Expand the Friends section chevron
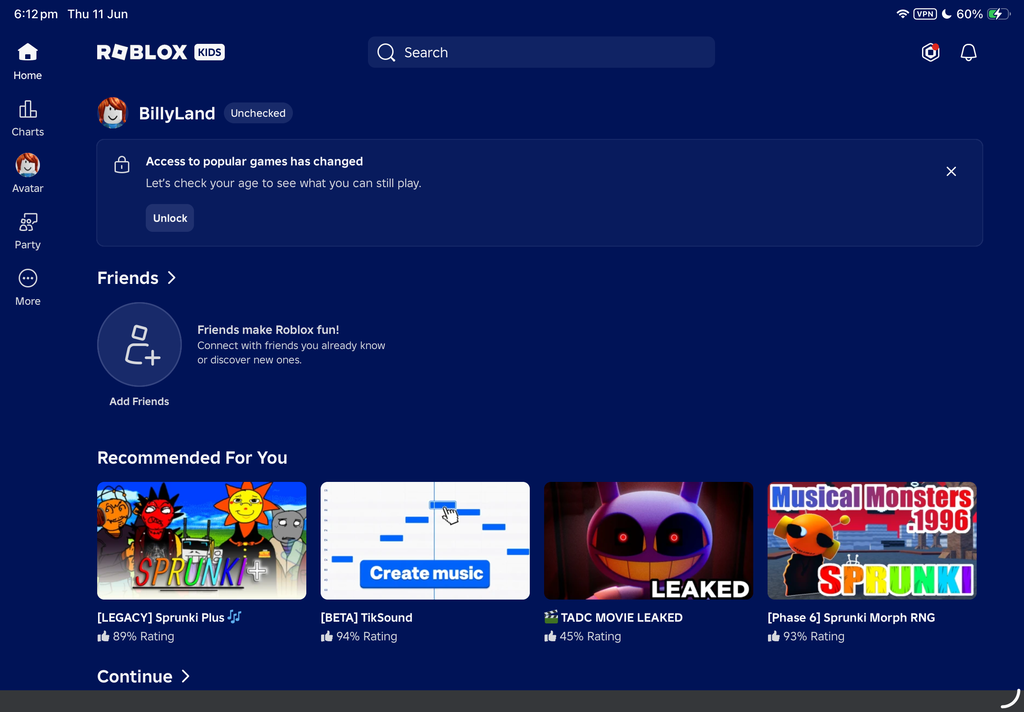The width and height of the screenshot is (1024, 712). click(172, 278)
